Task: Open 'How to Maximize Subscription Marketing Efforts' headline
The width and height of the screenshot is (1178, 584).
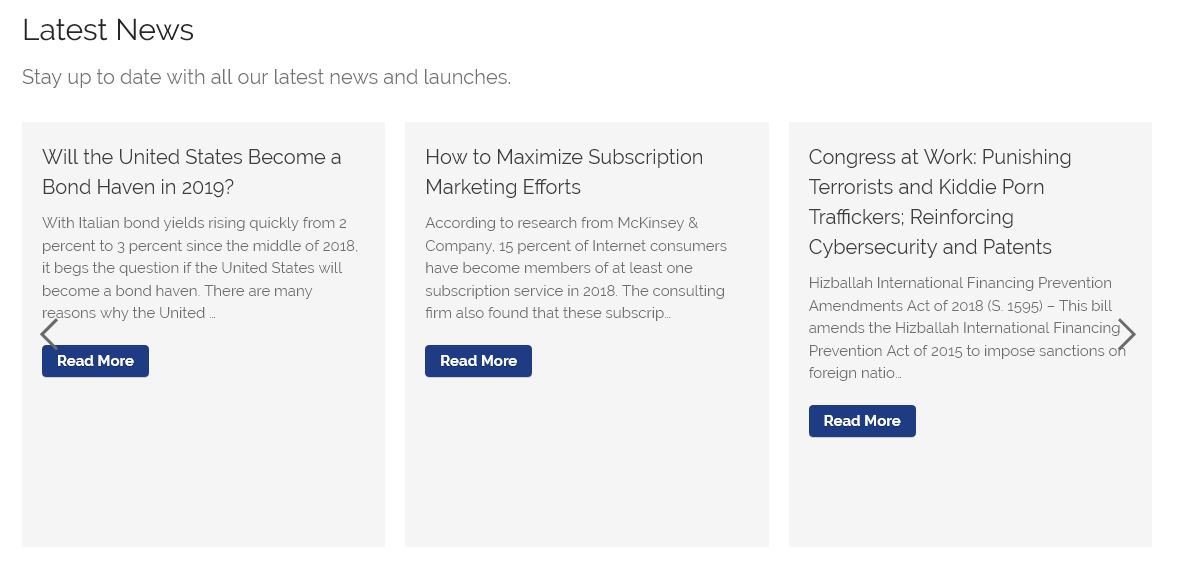Action: click(564, 171)
